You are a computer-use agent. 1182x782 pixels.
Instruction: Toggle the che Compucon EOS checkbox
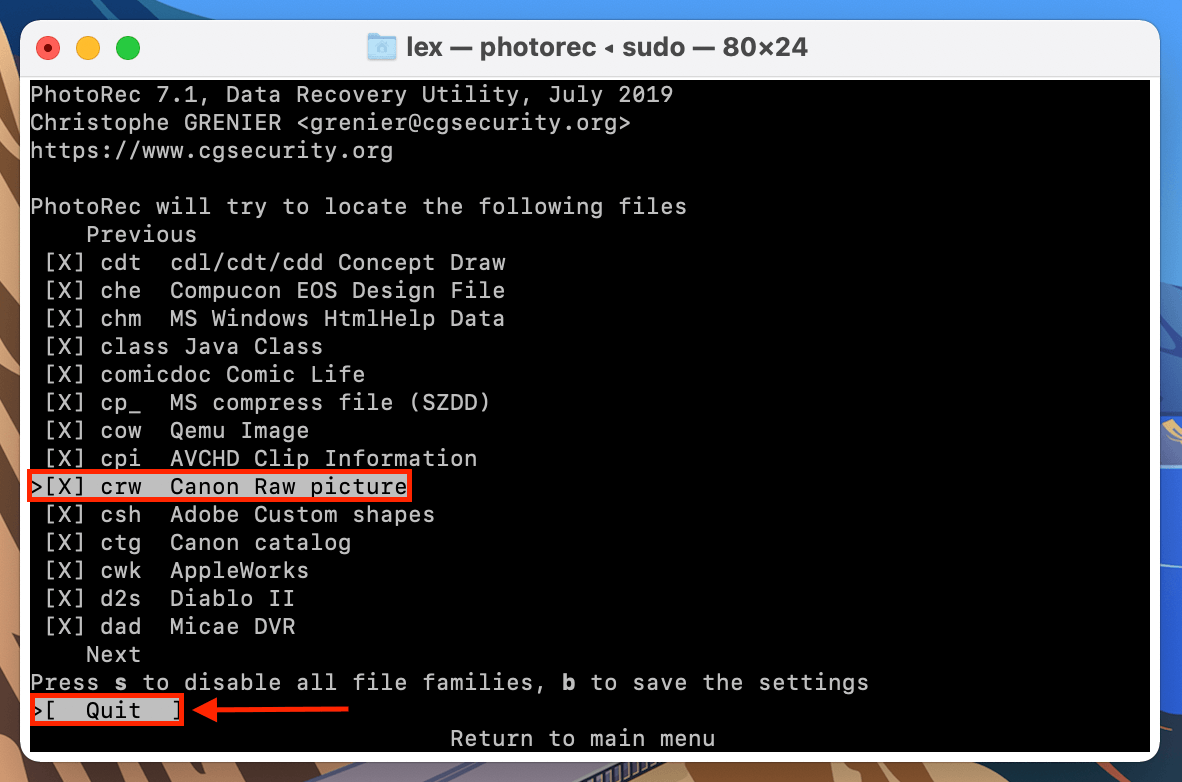65,290
